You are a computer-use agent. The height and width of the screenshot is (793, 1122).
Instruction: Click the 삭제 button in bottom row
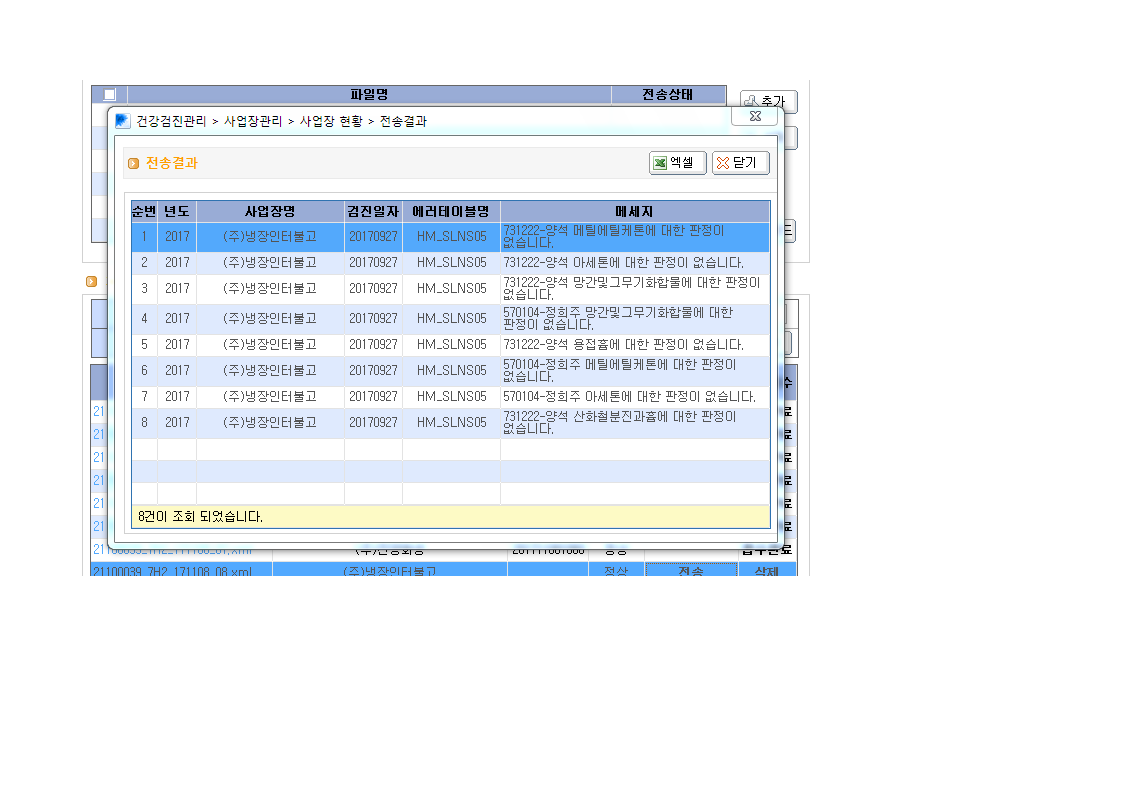[x=767, y=570]
